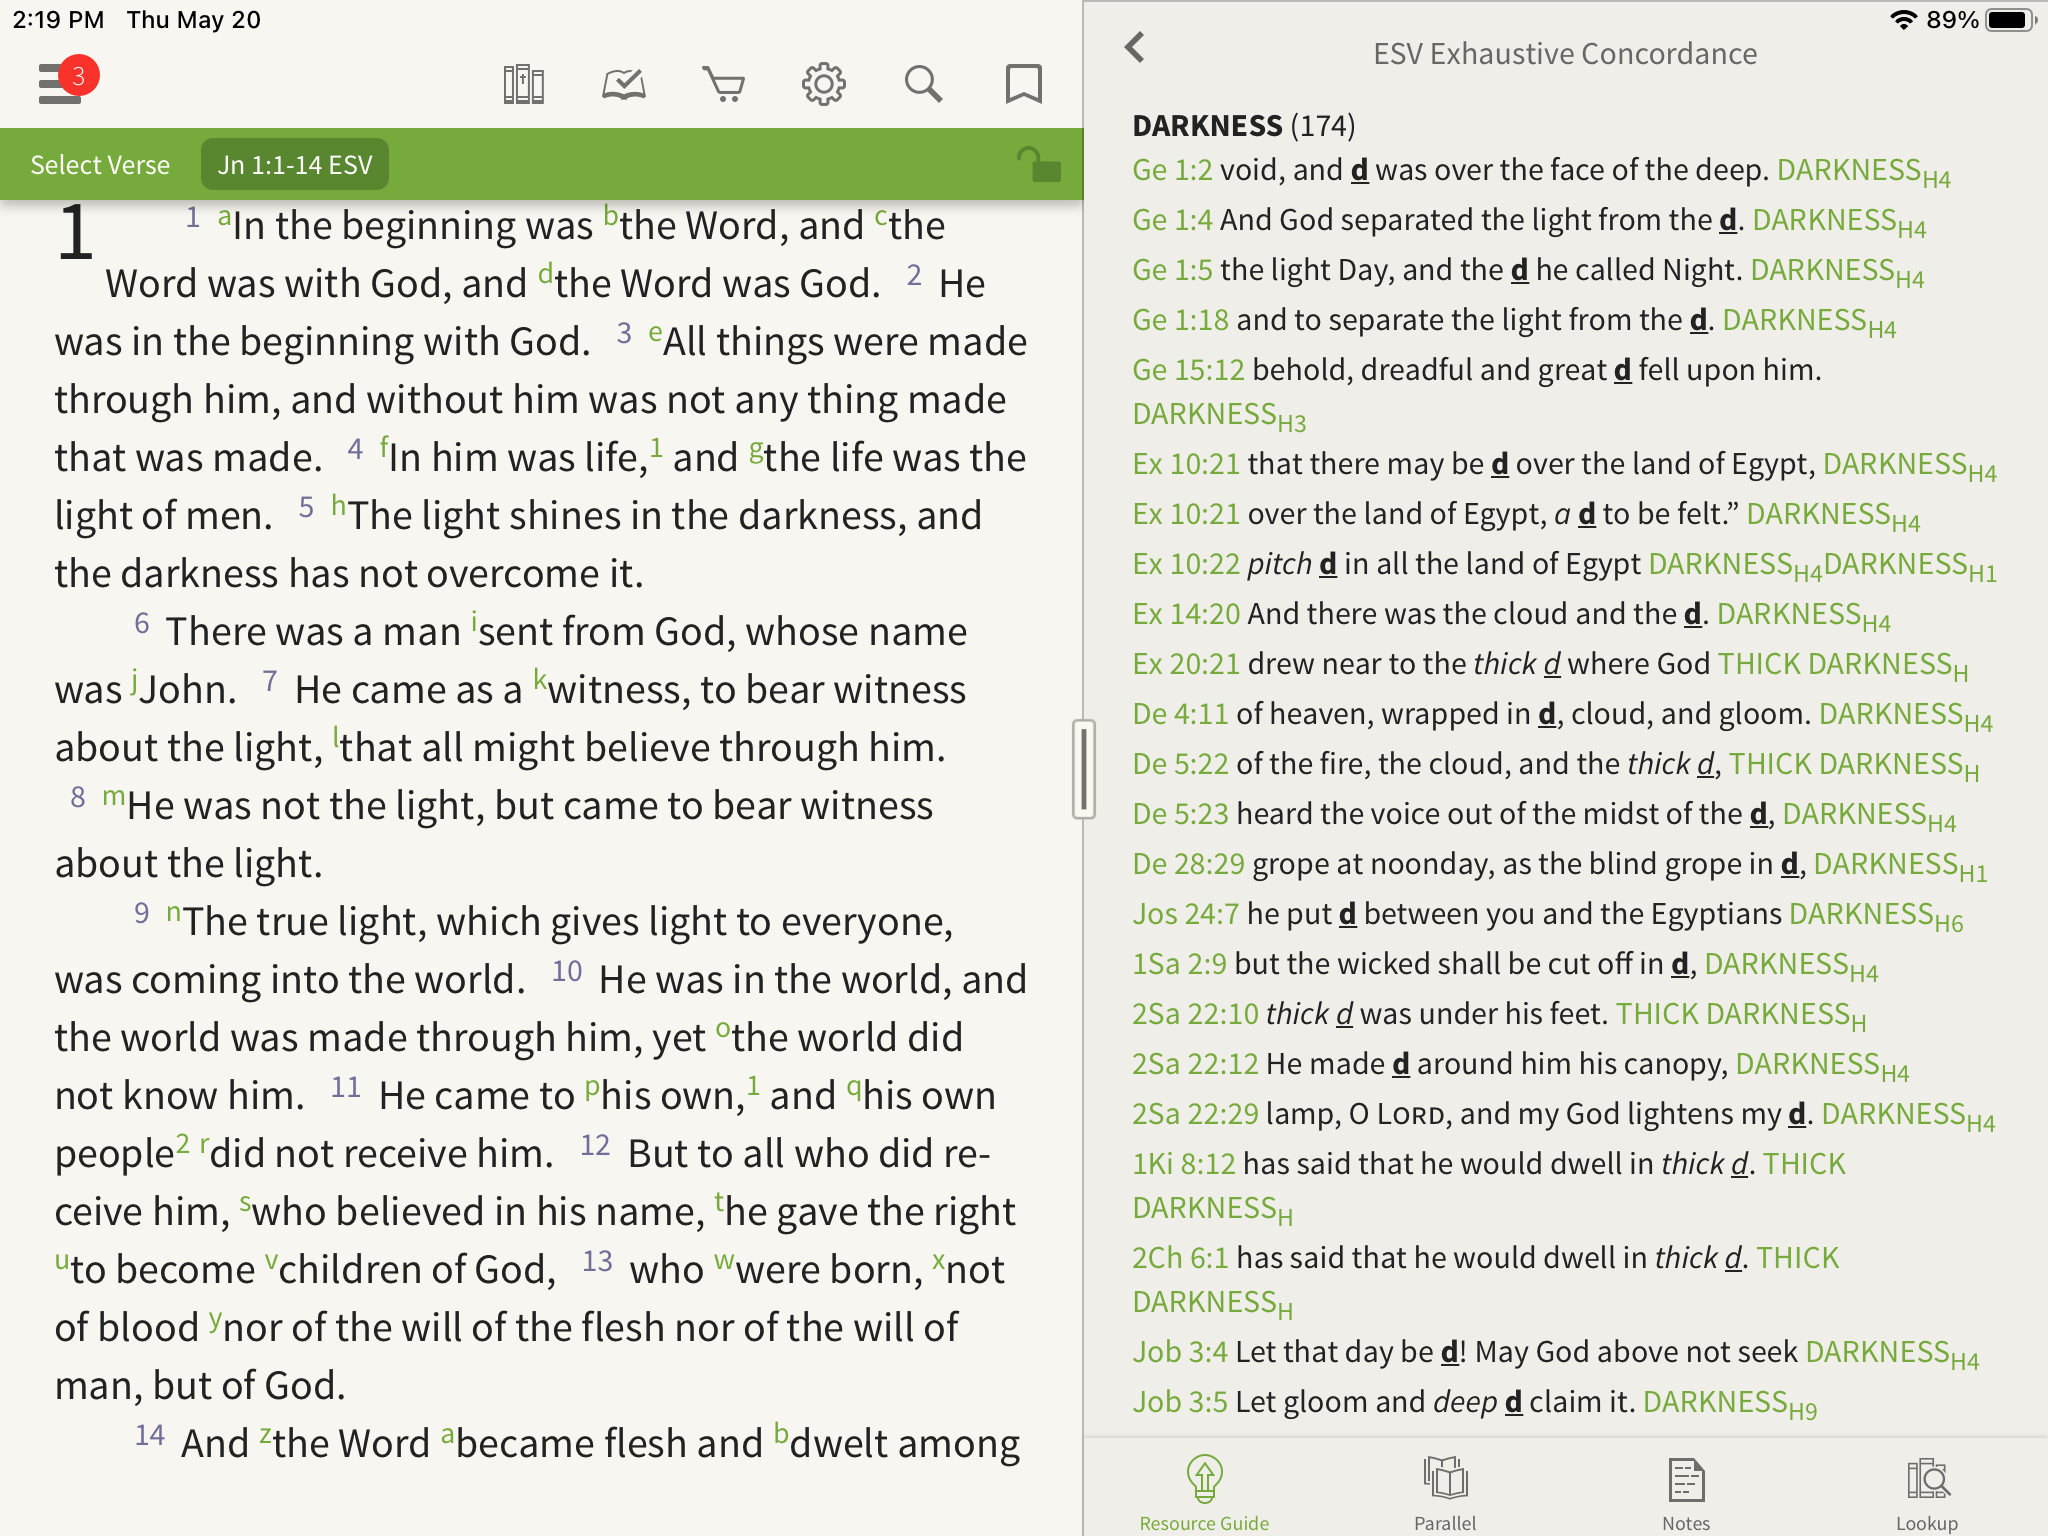2048x1536 pixels.
Task: Open the Ge 1:5 reference link
Action: point(1172,270)
